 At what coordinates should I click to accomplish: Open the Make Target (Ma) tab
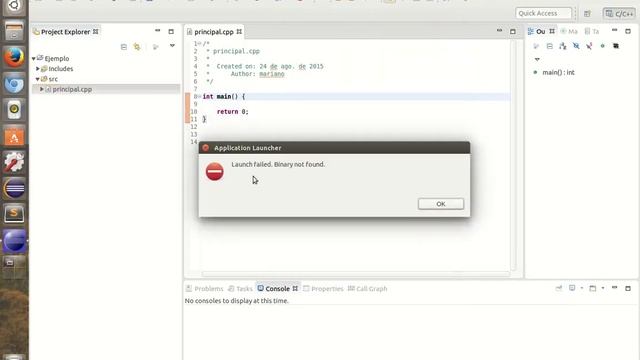569,31
